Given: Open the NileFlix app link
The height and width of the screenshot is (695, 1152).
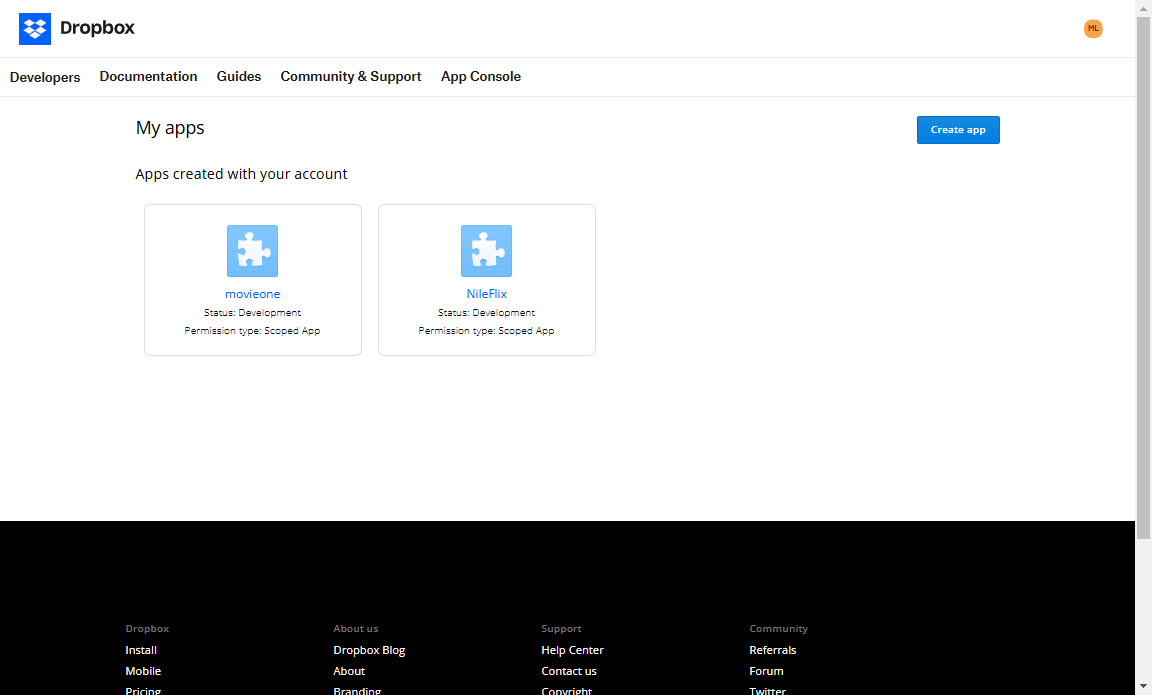Looking at the screenshot, I should (486, 294).
